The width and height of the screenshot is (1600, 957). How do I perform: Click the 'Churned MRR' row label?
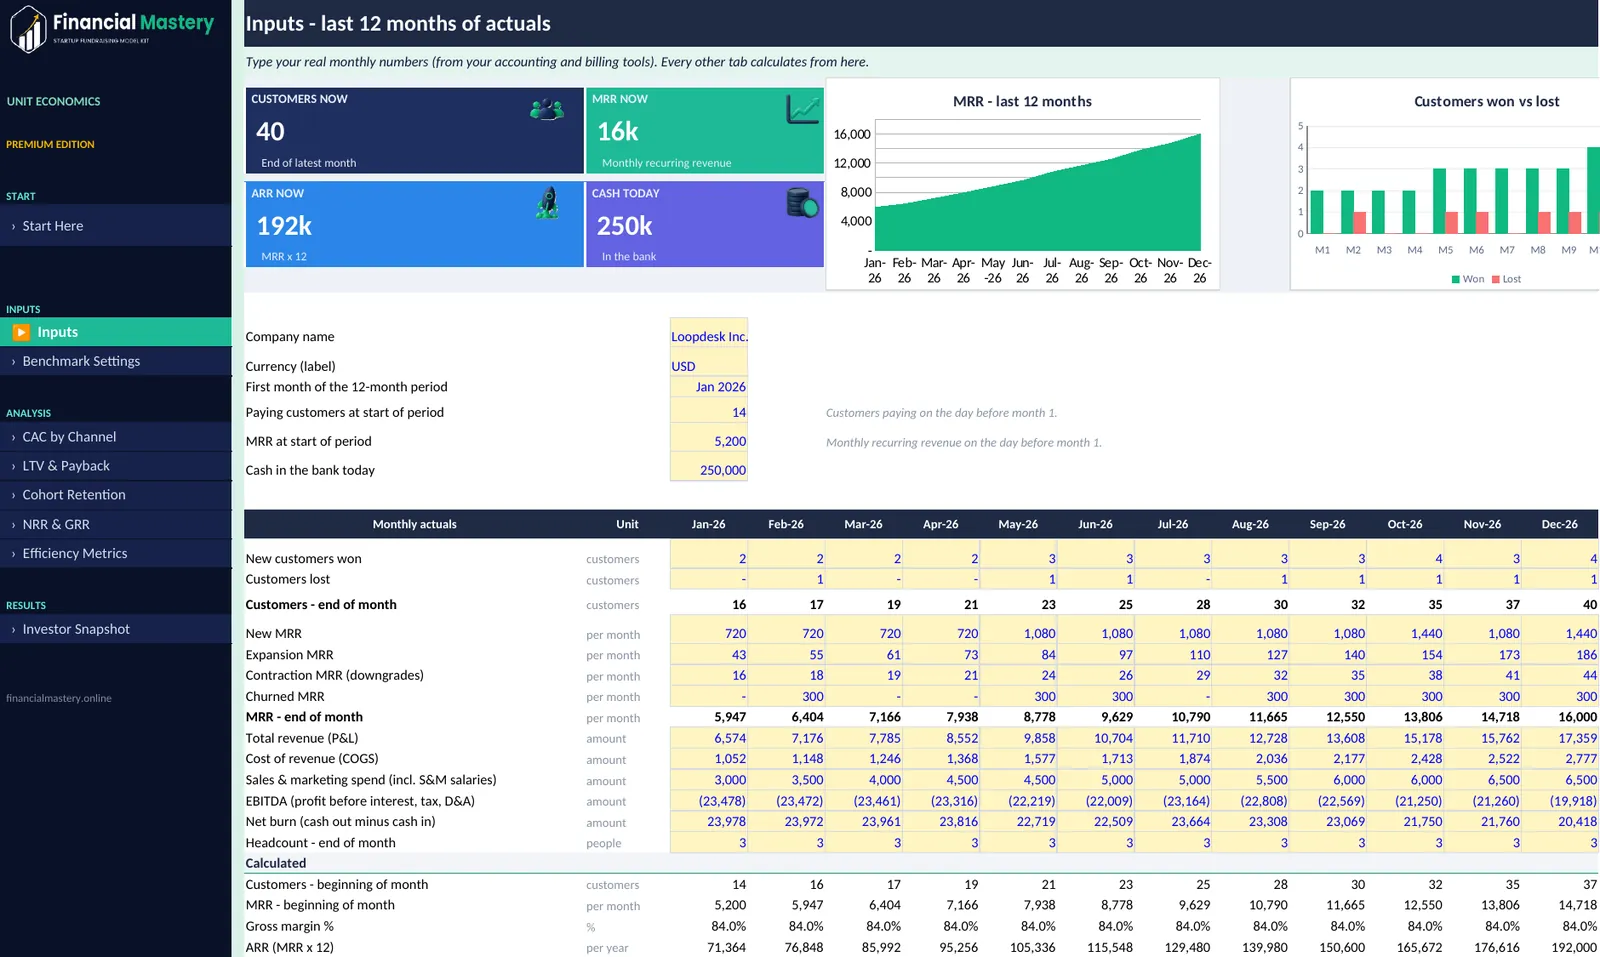coord(285,697)
